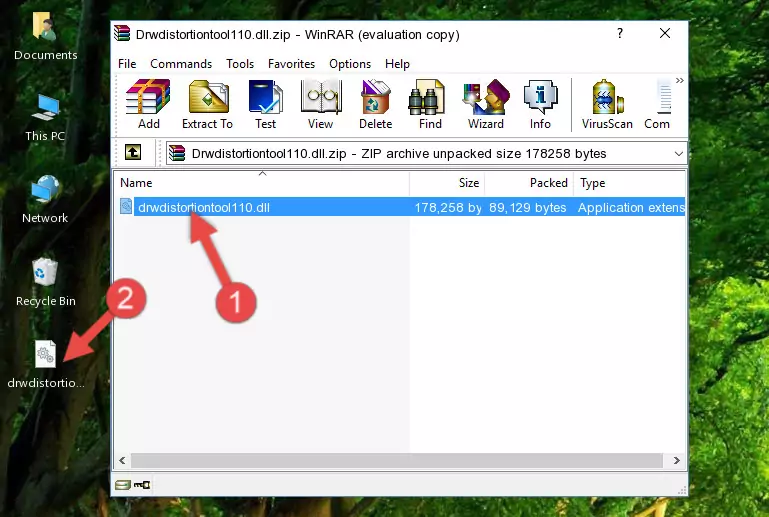769x517 pixels.
Task: Open the Find binoculars tool
Action: (x=430, y=104)
